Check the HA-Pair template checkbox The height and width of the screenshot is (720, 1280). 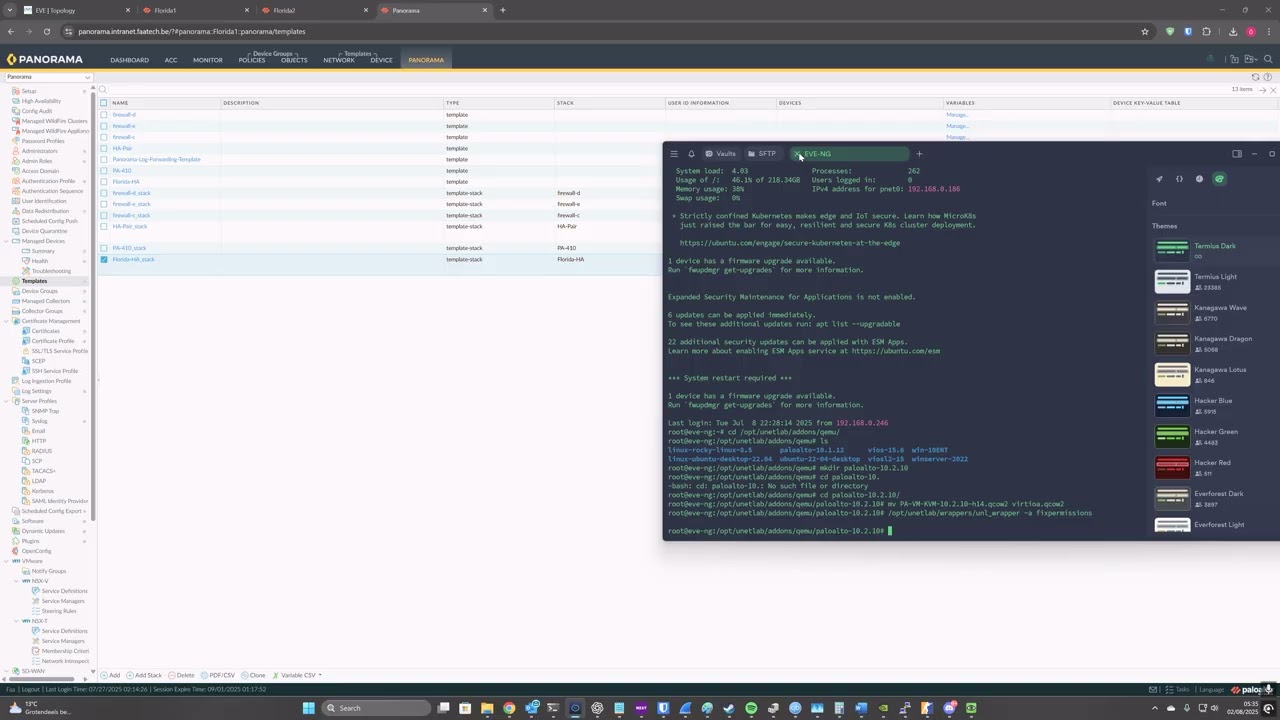coord(103,148)
